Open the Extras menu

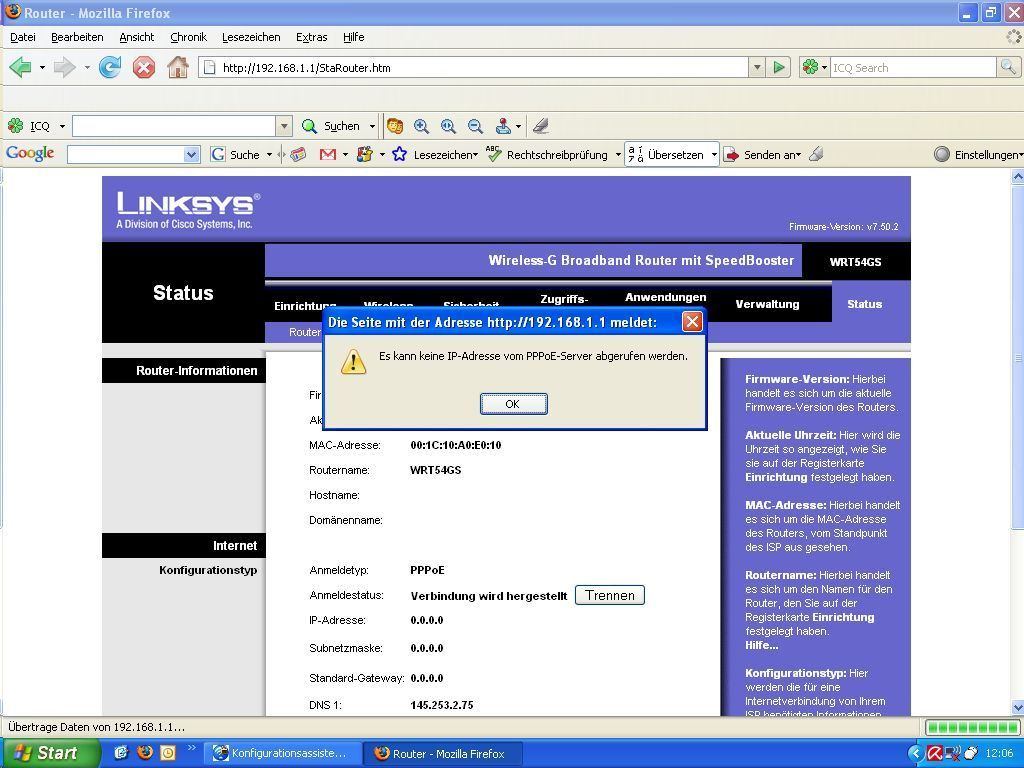[312, 37]
